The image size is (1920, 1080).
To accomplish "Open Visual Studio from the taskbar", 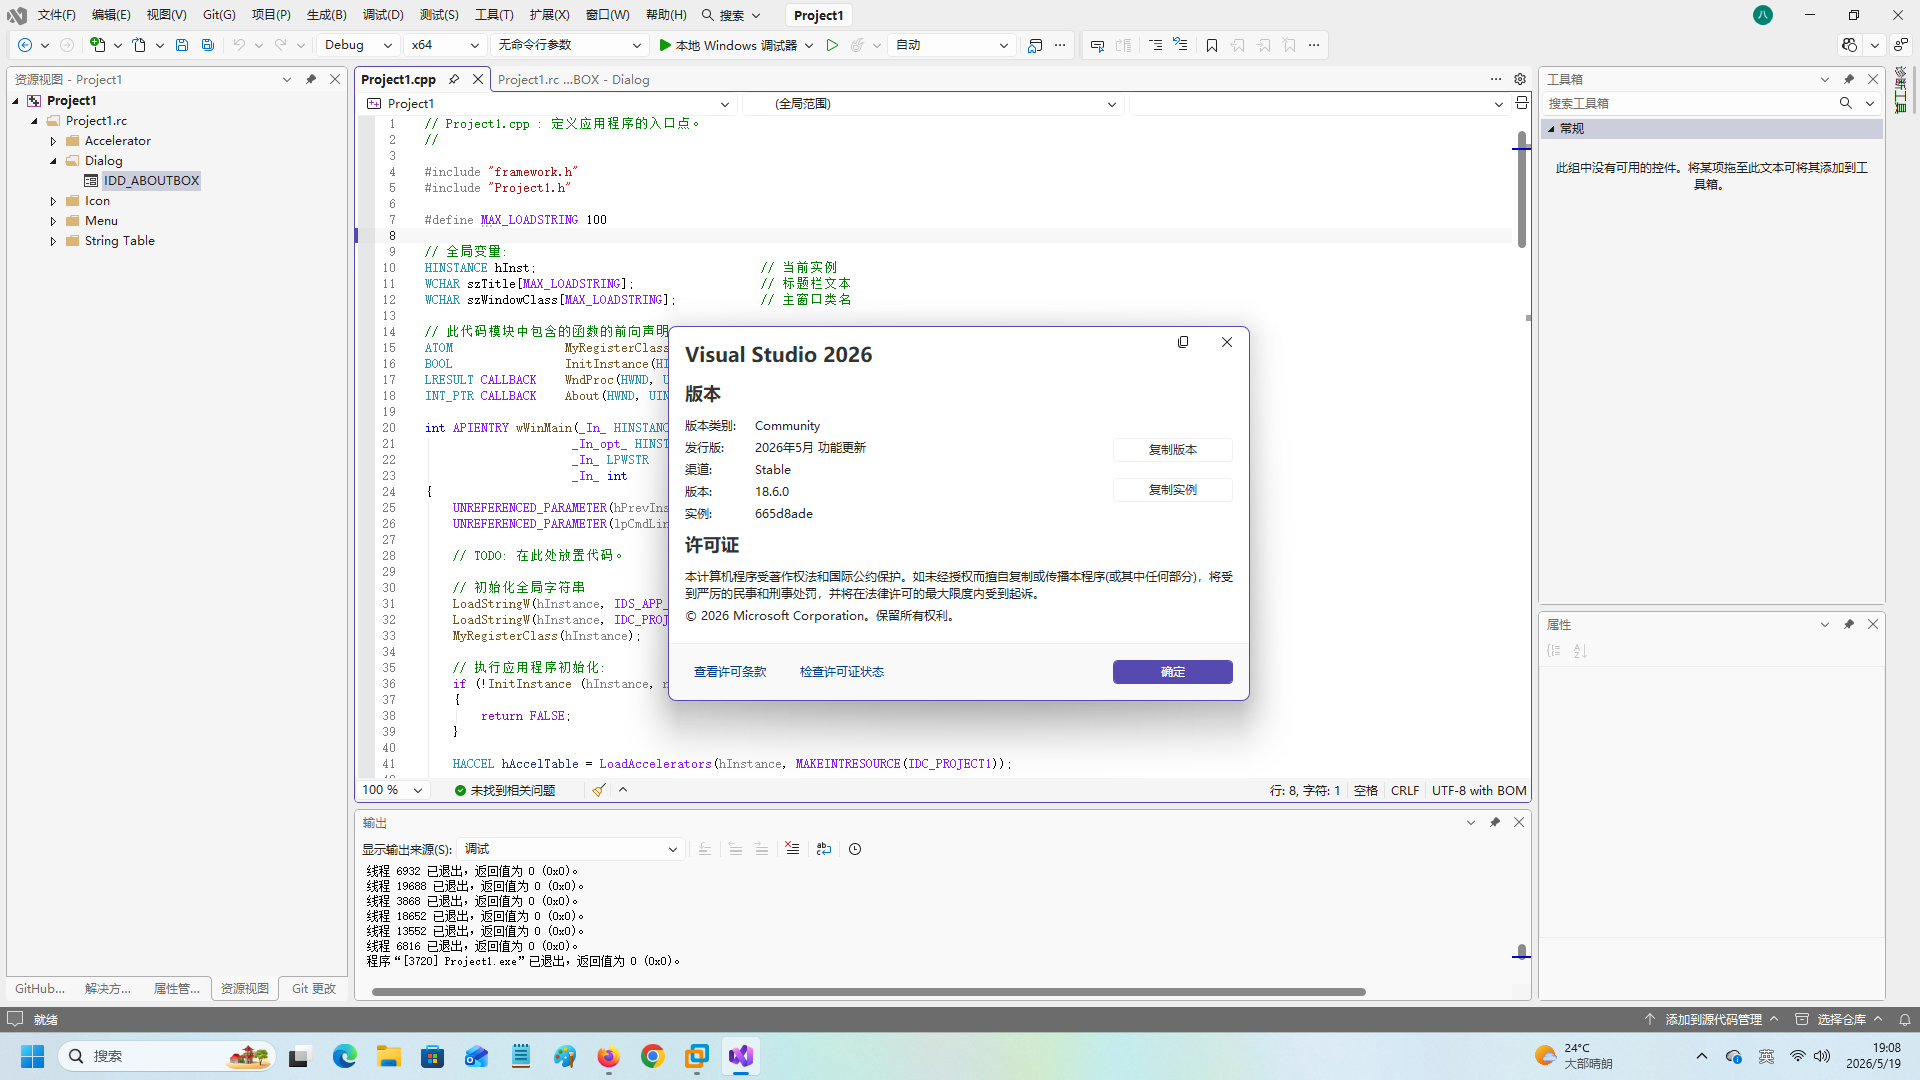I will (x=741, y=1056).
